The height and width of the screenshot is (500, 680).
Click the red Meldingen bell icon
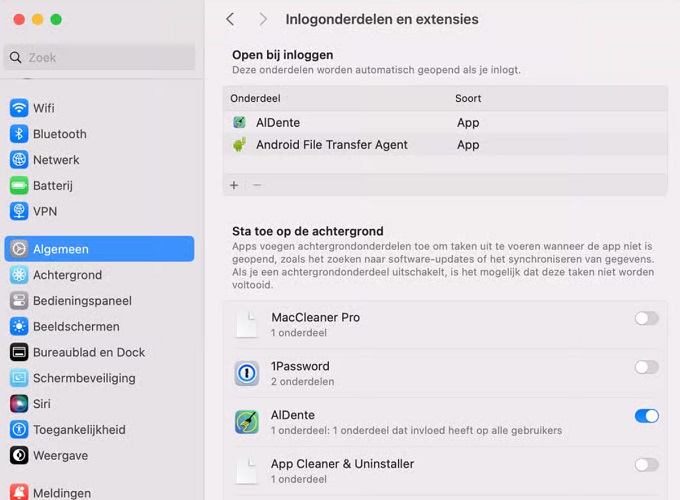coord(19,493)
